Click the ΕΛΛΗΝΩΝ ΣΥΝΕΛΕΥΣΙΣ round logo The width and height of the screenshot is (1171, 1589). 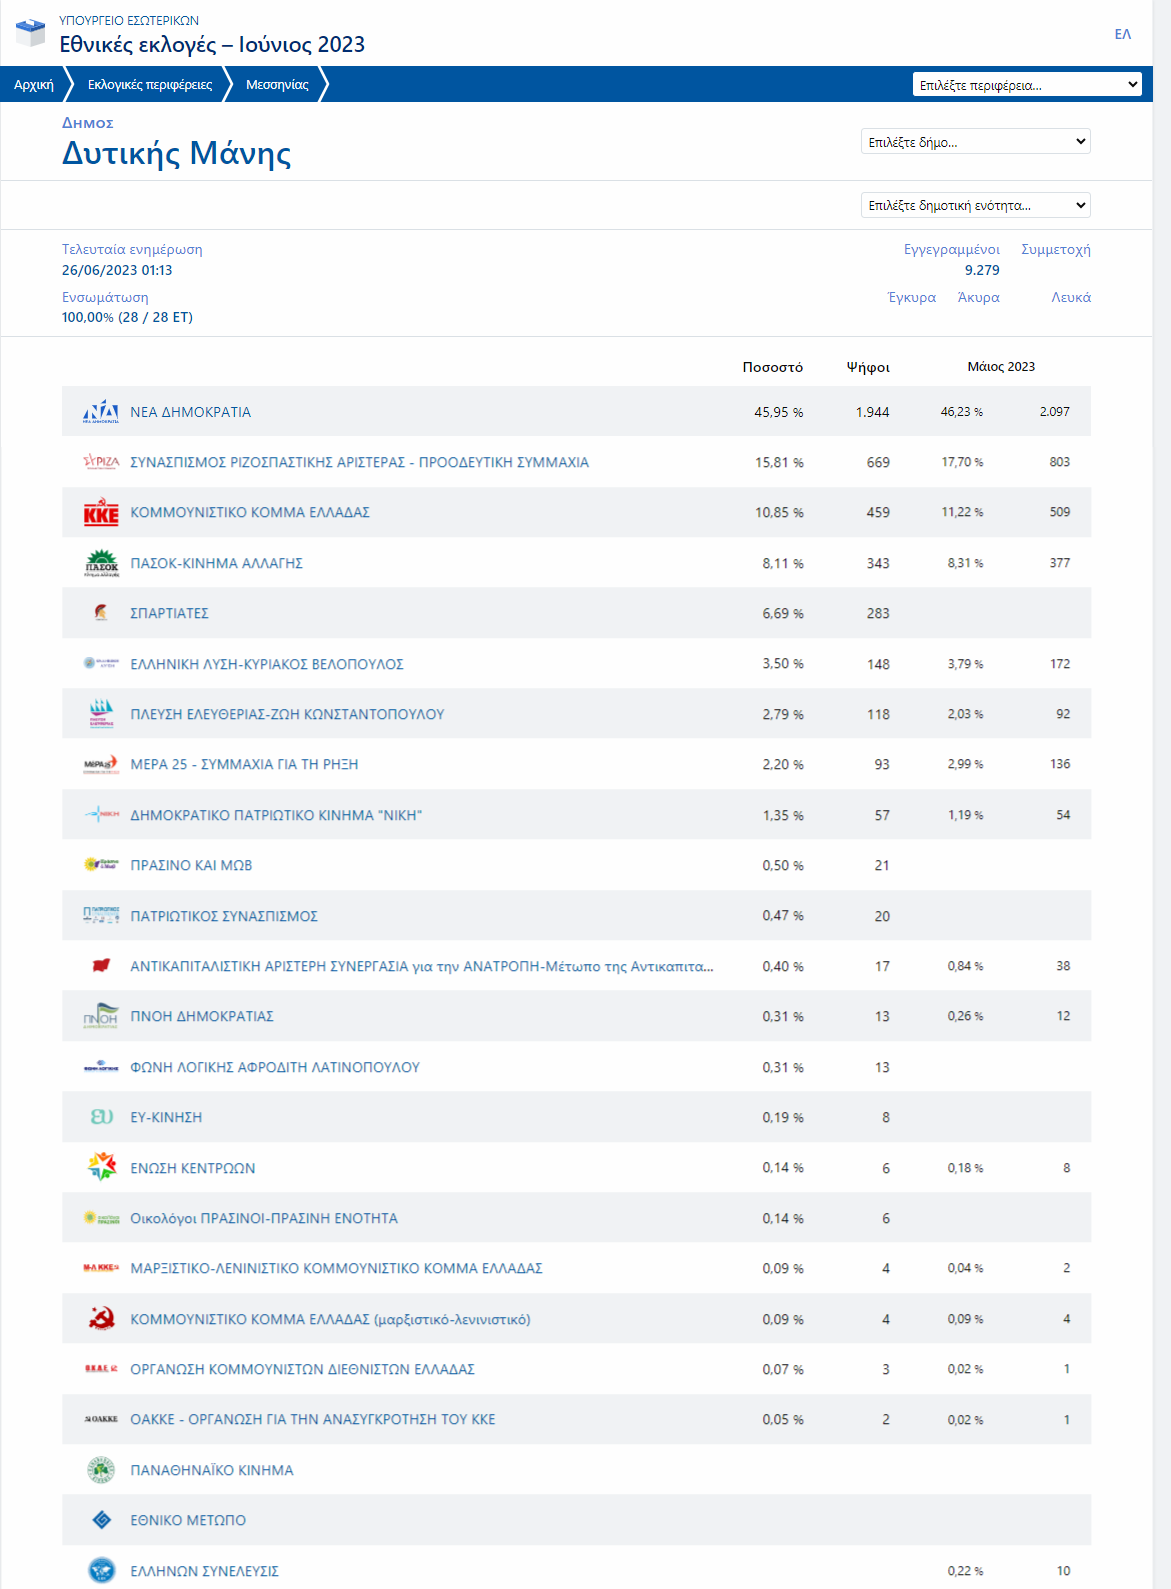101,1570
